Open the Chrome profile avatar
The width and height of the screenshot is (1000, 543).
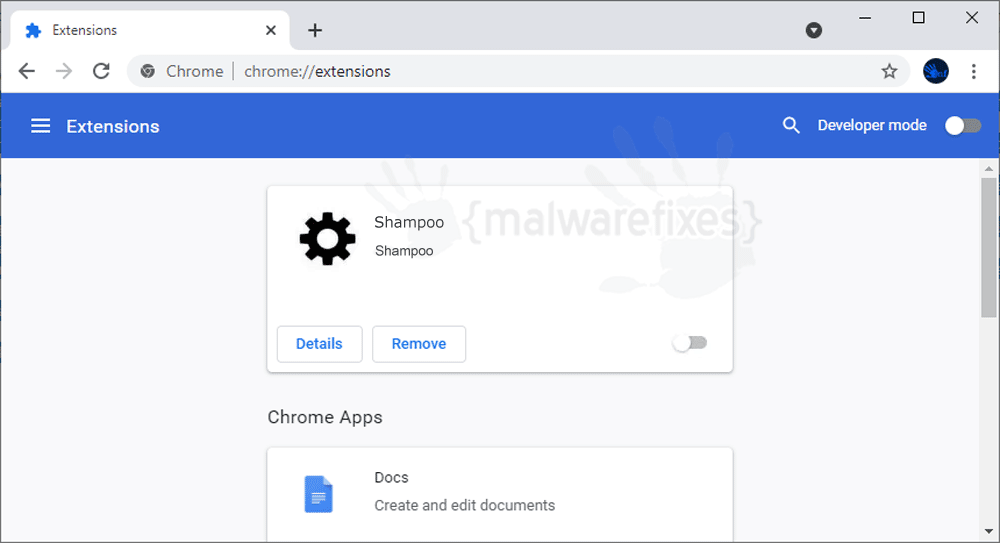pos(936,71)
